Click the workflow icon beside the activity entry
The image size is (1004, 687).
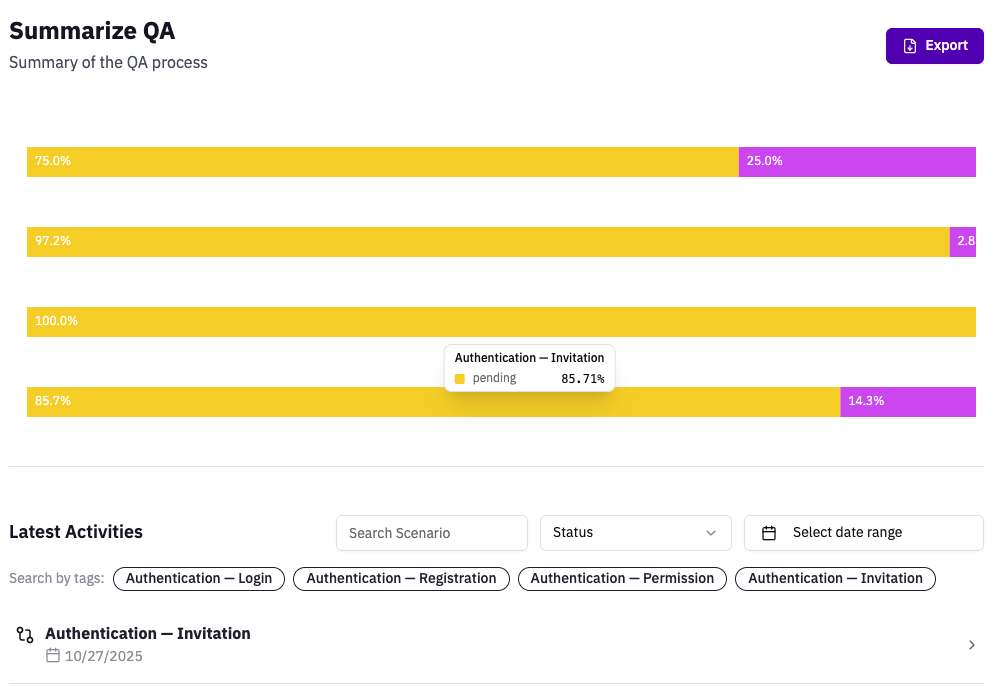25,634
